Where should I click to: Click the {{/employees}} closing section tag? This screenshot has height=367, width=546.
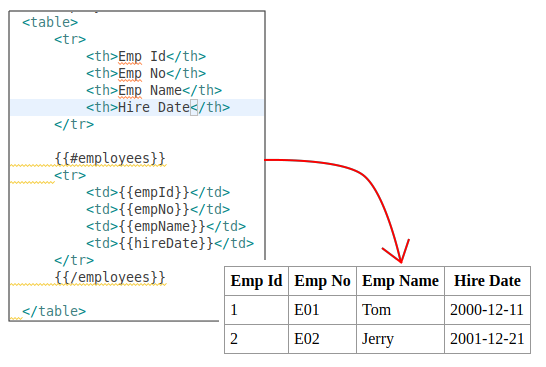tap(110, 278)
